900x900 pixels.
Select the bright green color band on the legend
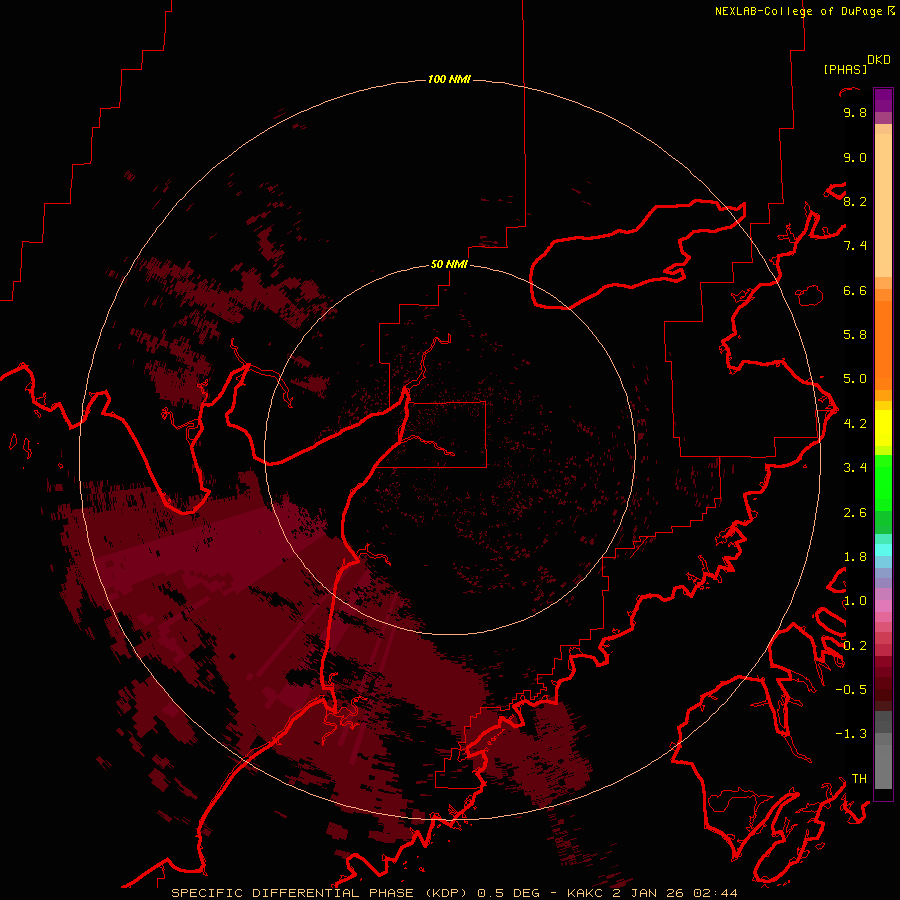883,483
